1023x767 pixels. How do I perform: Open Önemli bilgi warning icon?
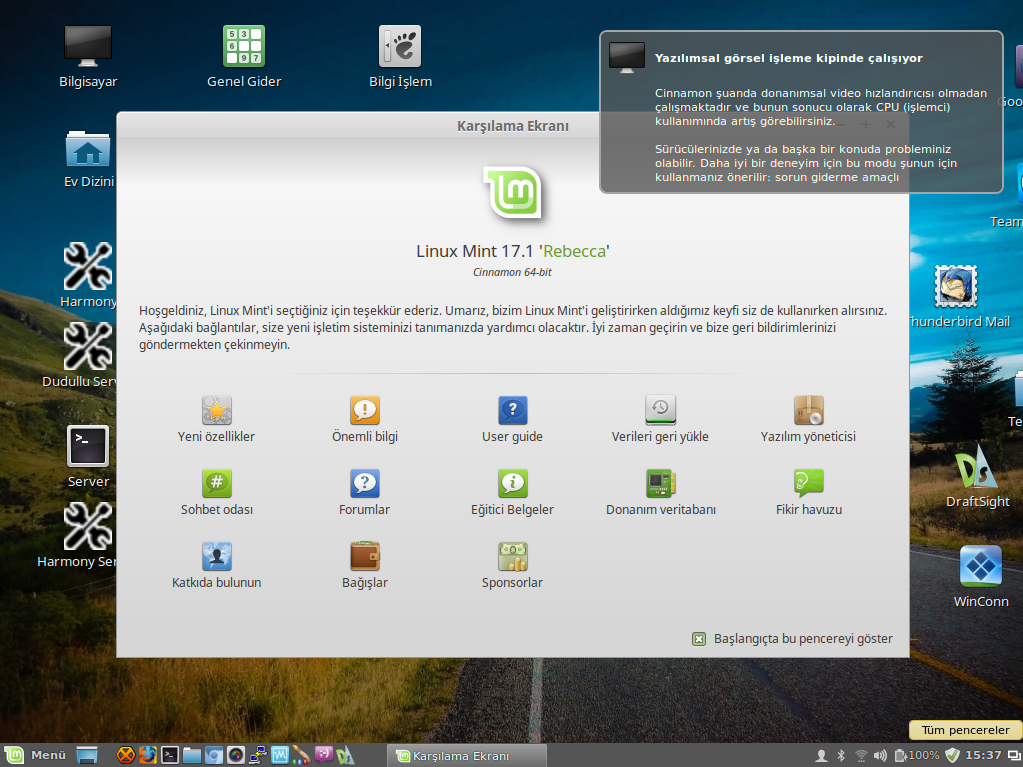pos(365,410)
